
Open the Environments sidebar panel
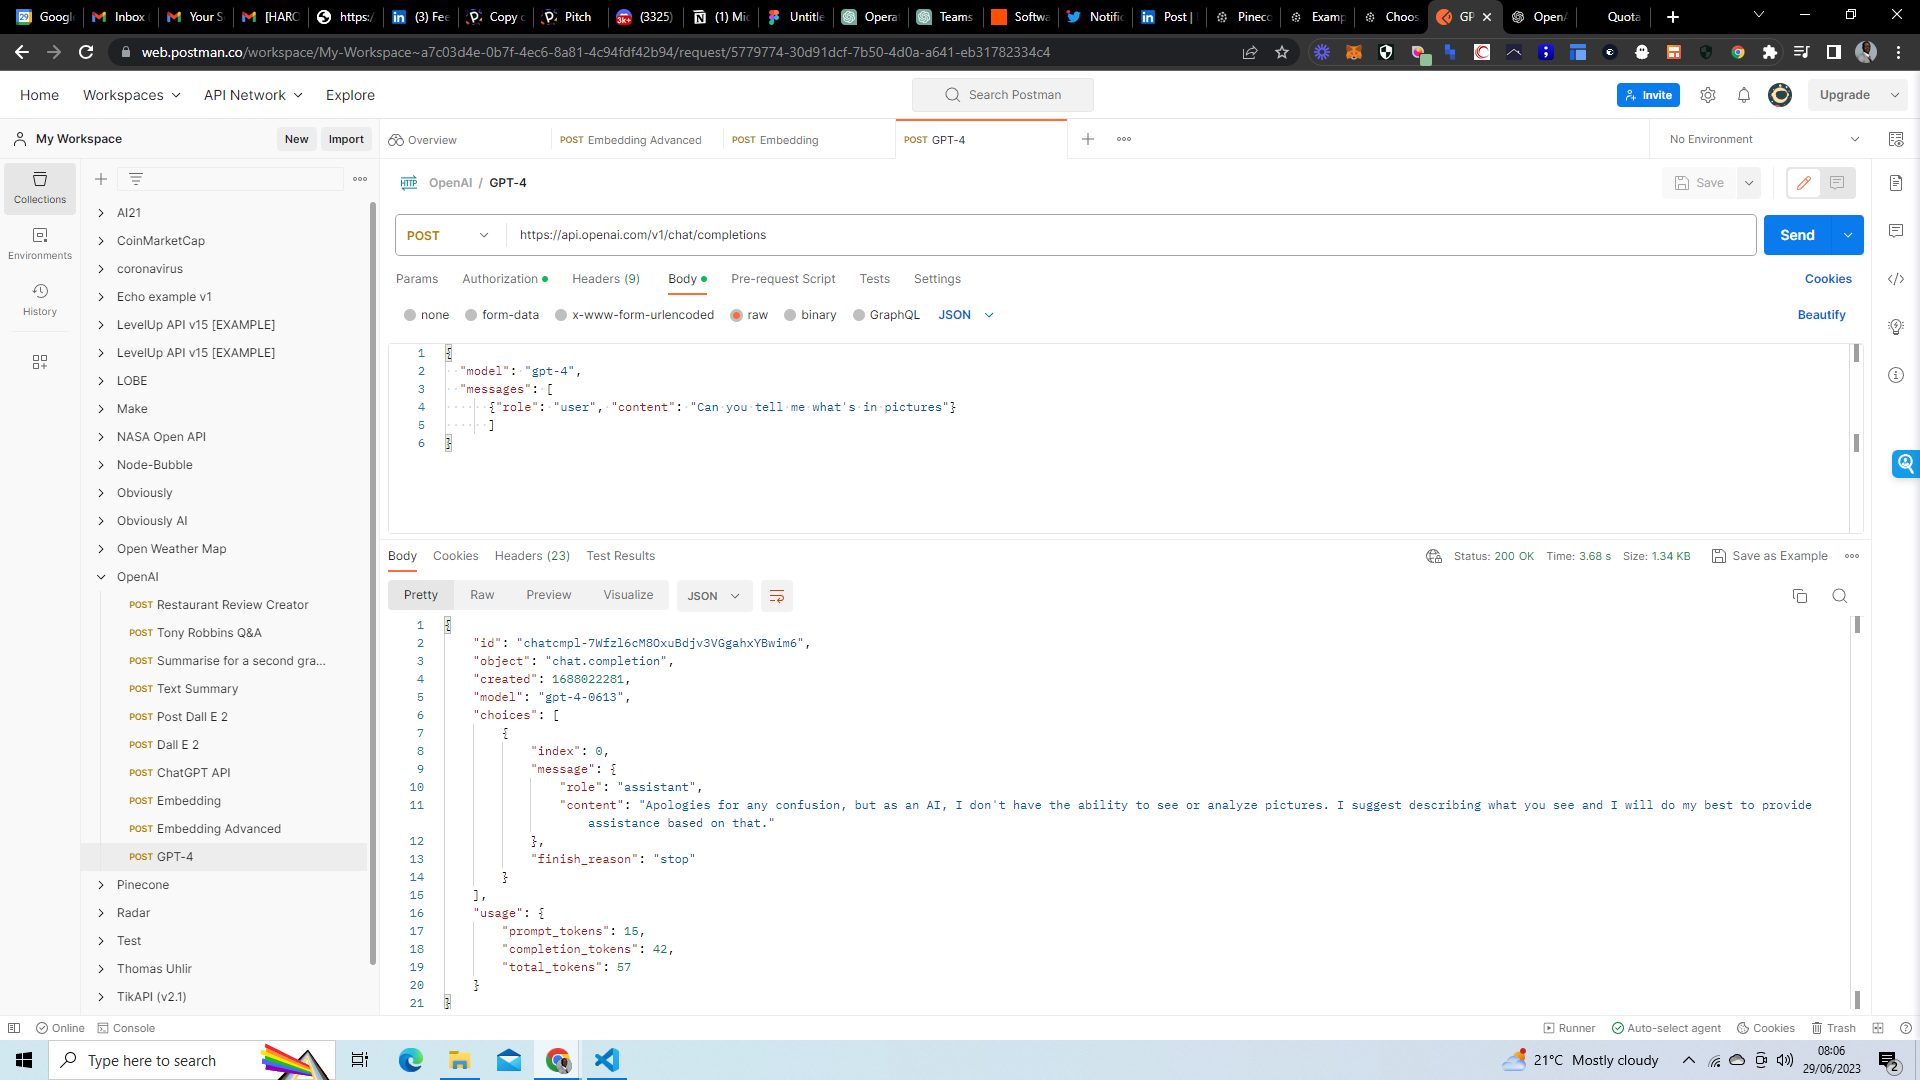click(40, 243)
